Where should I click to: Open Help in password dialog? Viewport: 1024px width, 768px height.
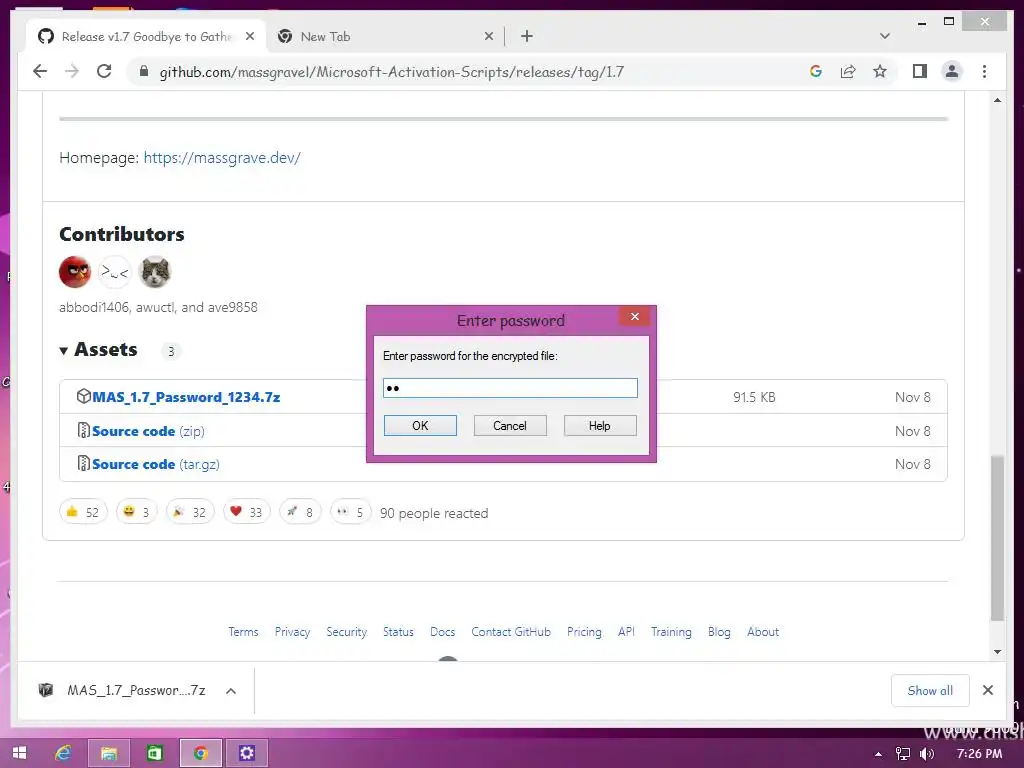pyautogui.click(x=600, y=426)
